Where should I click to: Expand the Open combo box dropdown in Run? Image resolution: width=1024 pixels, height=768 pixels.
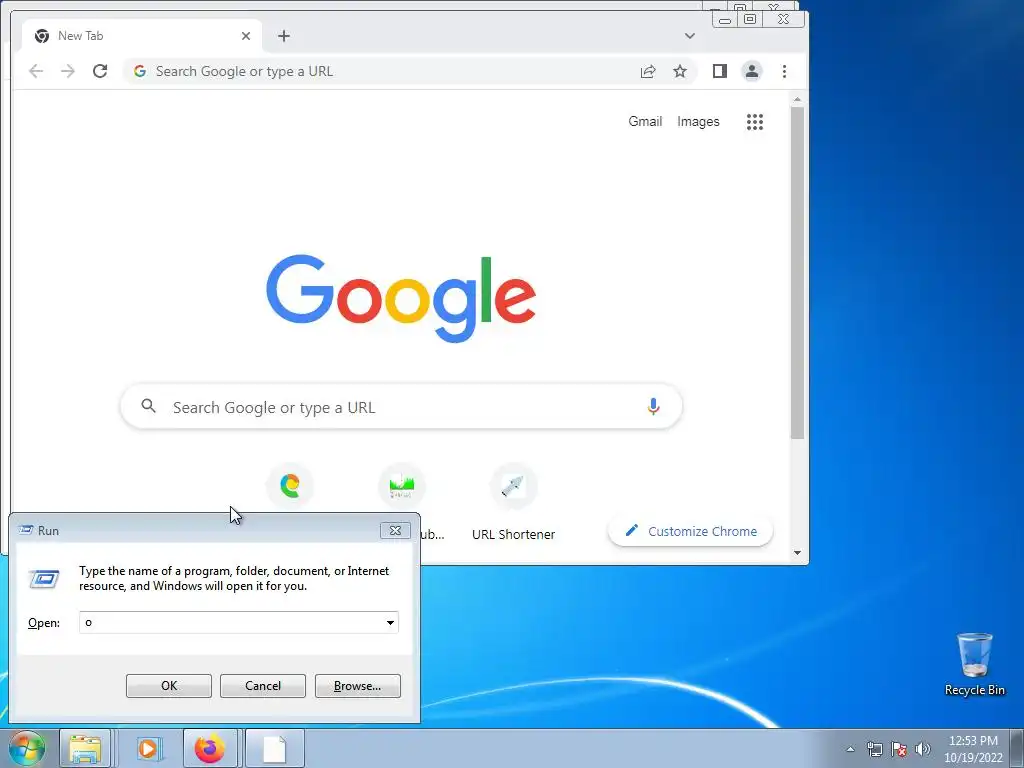390,622
